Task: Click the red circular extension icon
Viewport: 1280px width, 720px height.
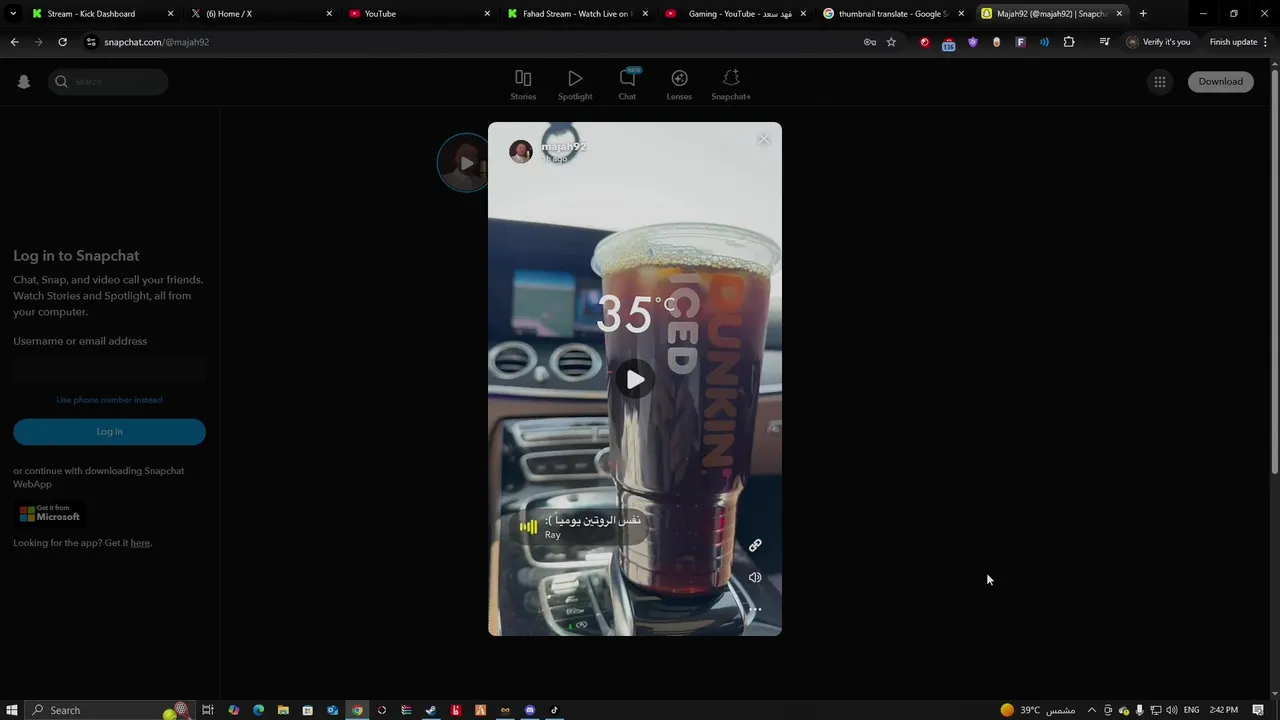Action: 925,42
